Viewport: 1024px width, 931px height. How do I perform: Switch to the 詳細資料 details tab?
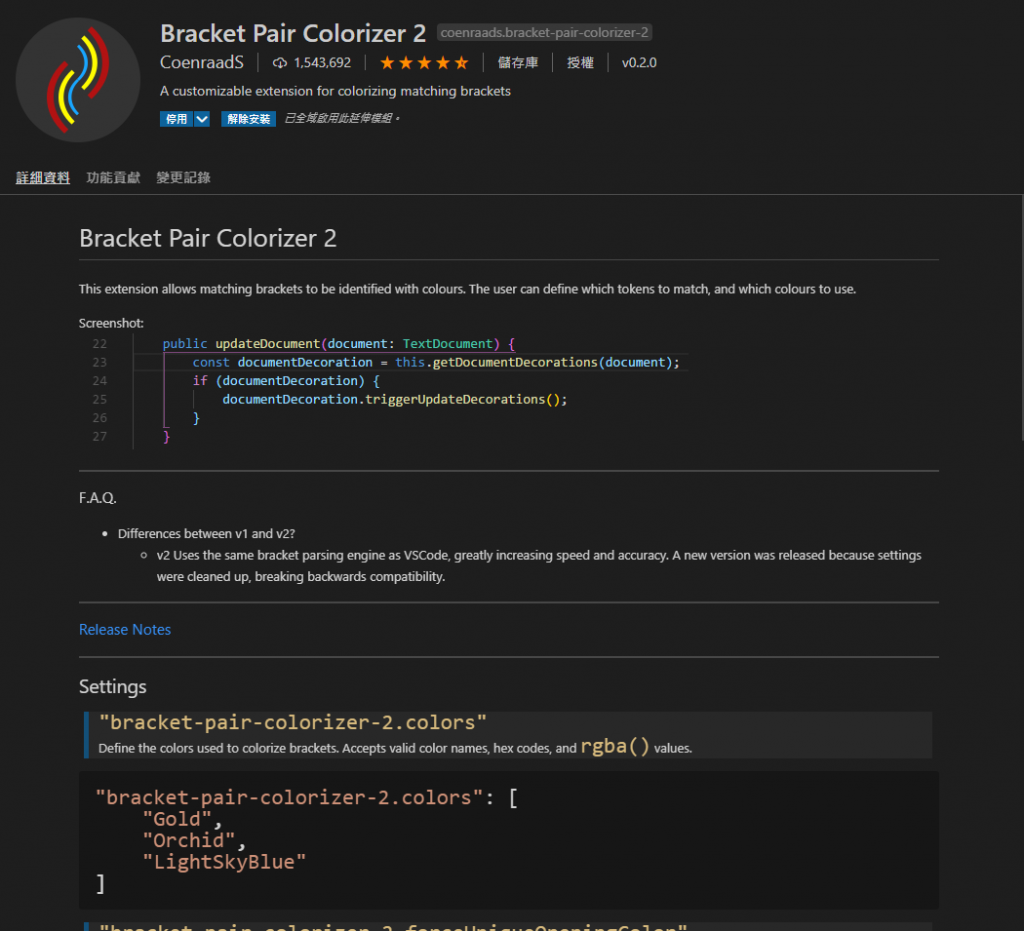(43, 178)
